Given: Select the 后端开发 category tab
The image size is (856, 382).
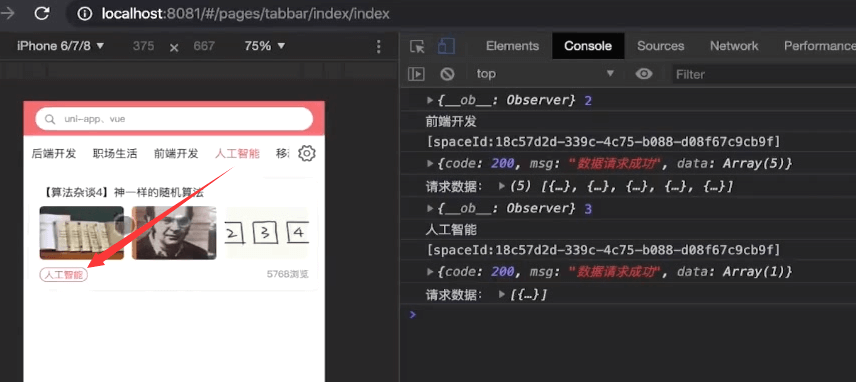Looking at the screenshot, I should click(54, 154).
